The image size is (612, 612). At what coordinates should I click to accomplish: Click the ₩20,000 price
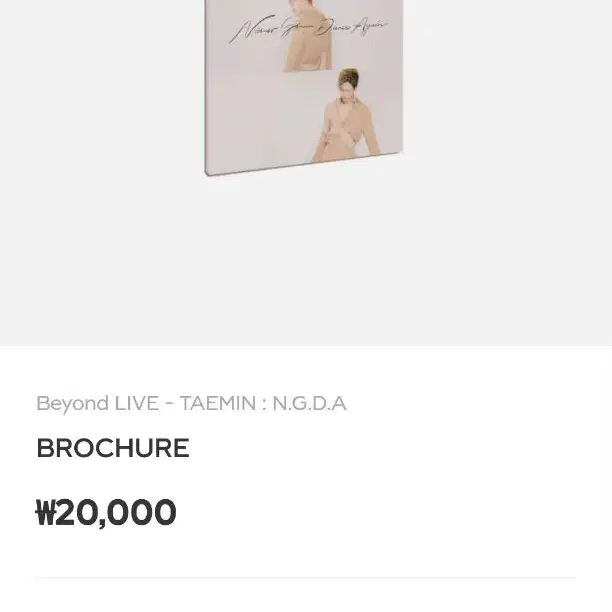(106, 512)
